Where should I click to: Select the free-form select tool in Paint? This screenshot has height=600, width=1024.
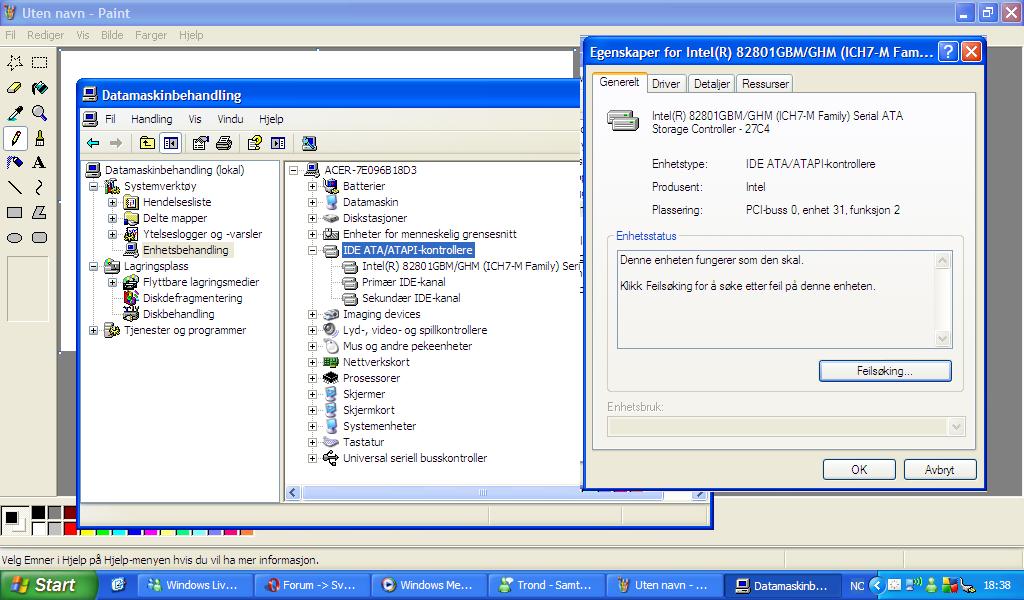click(x=15, y=63)
